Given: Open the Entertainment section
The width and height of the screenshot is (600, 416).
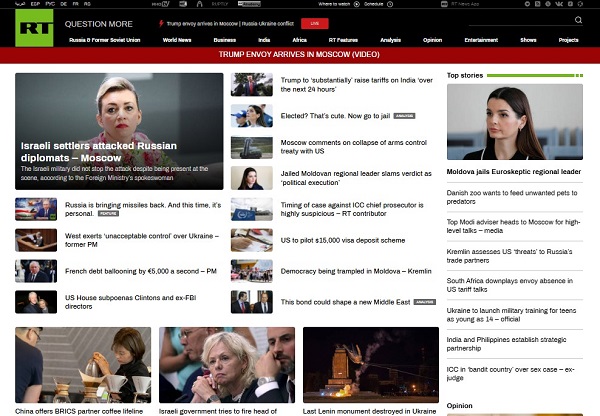Looking at the screenshot, I should (x=481, y=40).
